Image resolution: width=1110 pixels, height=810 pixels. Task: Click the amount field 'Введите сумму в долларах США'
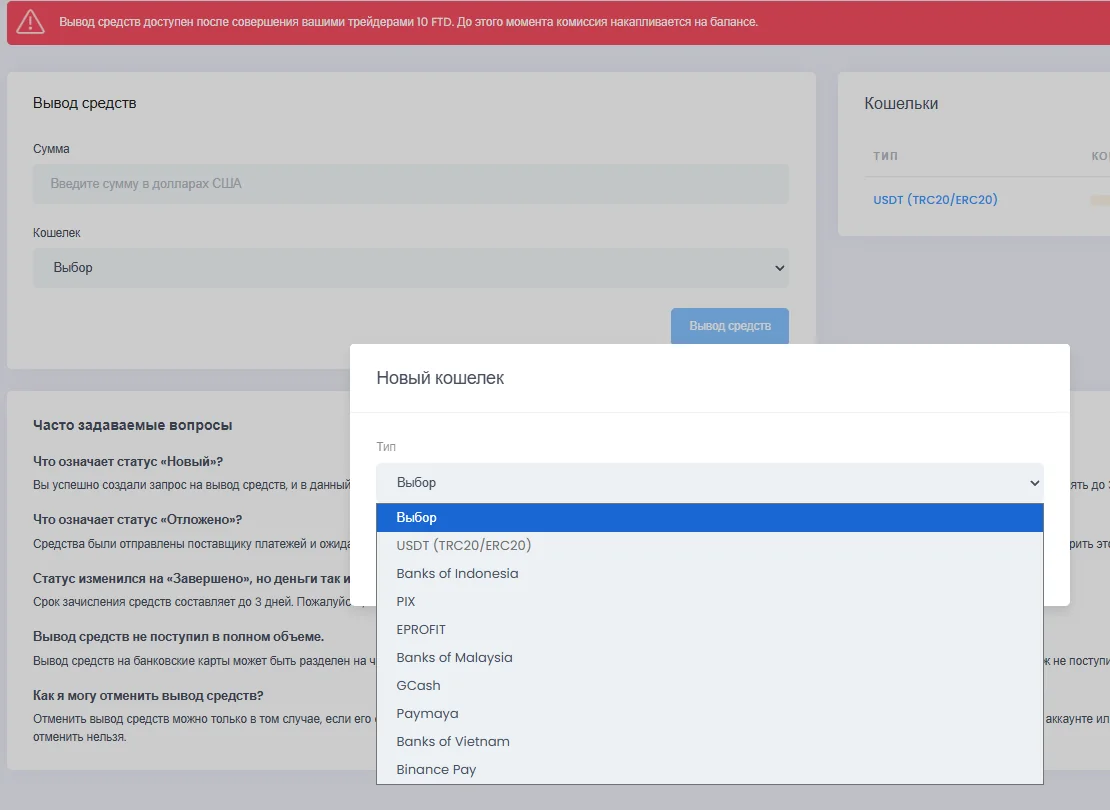(x=411, y=184)
